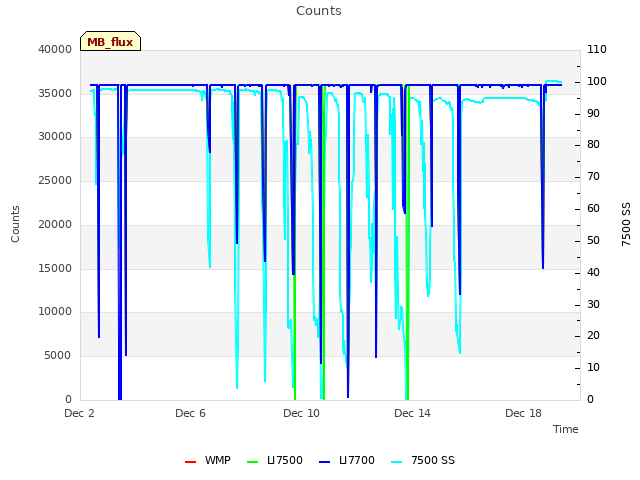Click the red WMP legend color marker
This screenshot has height=480, width=640.
click(190, 462)
